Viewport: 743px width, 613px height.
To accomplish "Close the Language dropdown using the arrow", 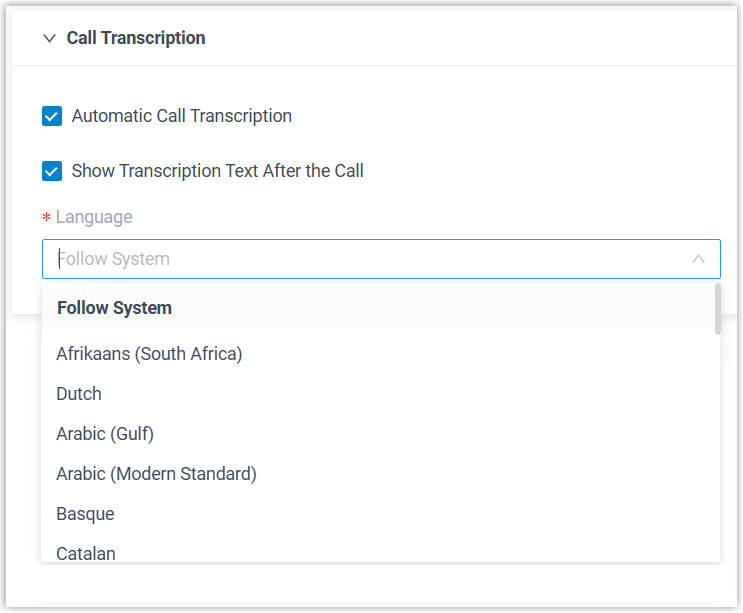I will click(699, 259).
